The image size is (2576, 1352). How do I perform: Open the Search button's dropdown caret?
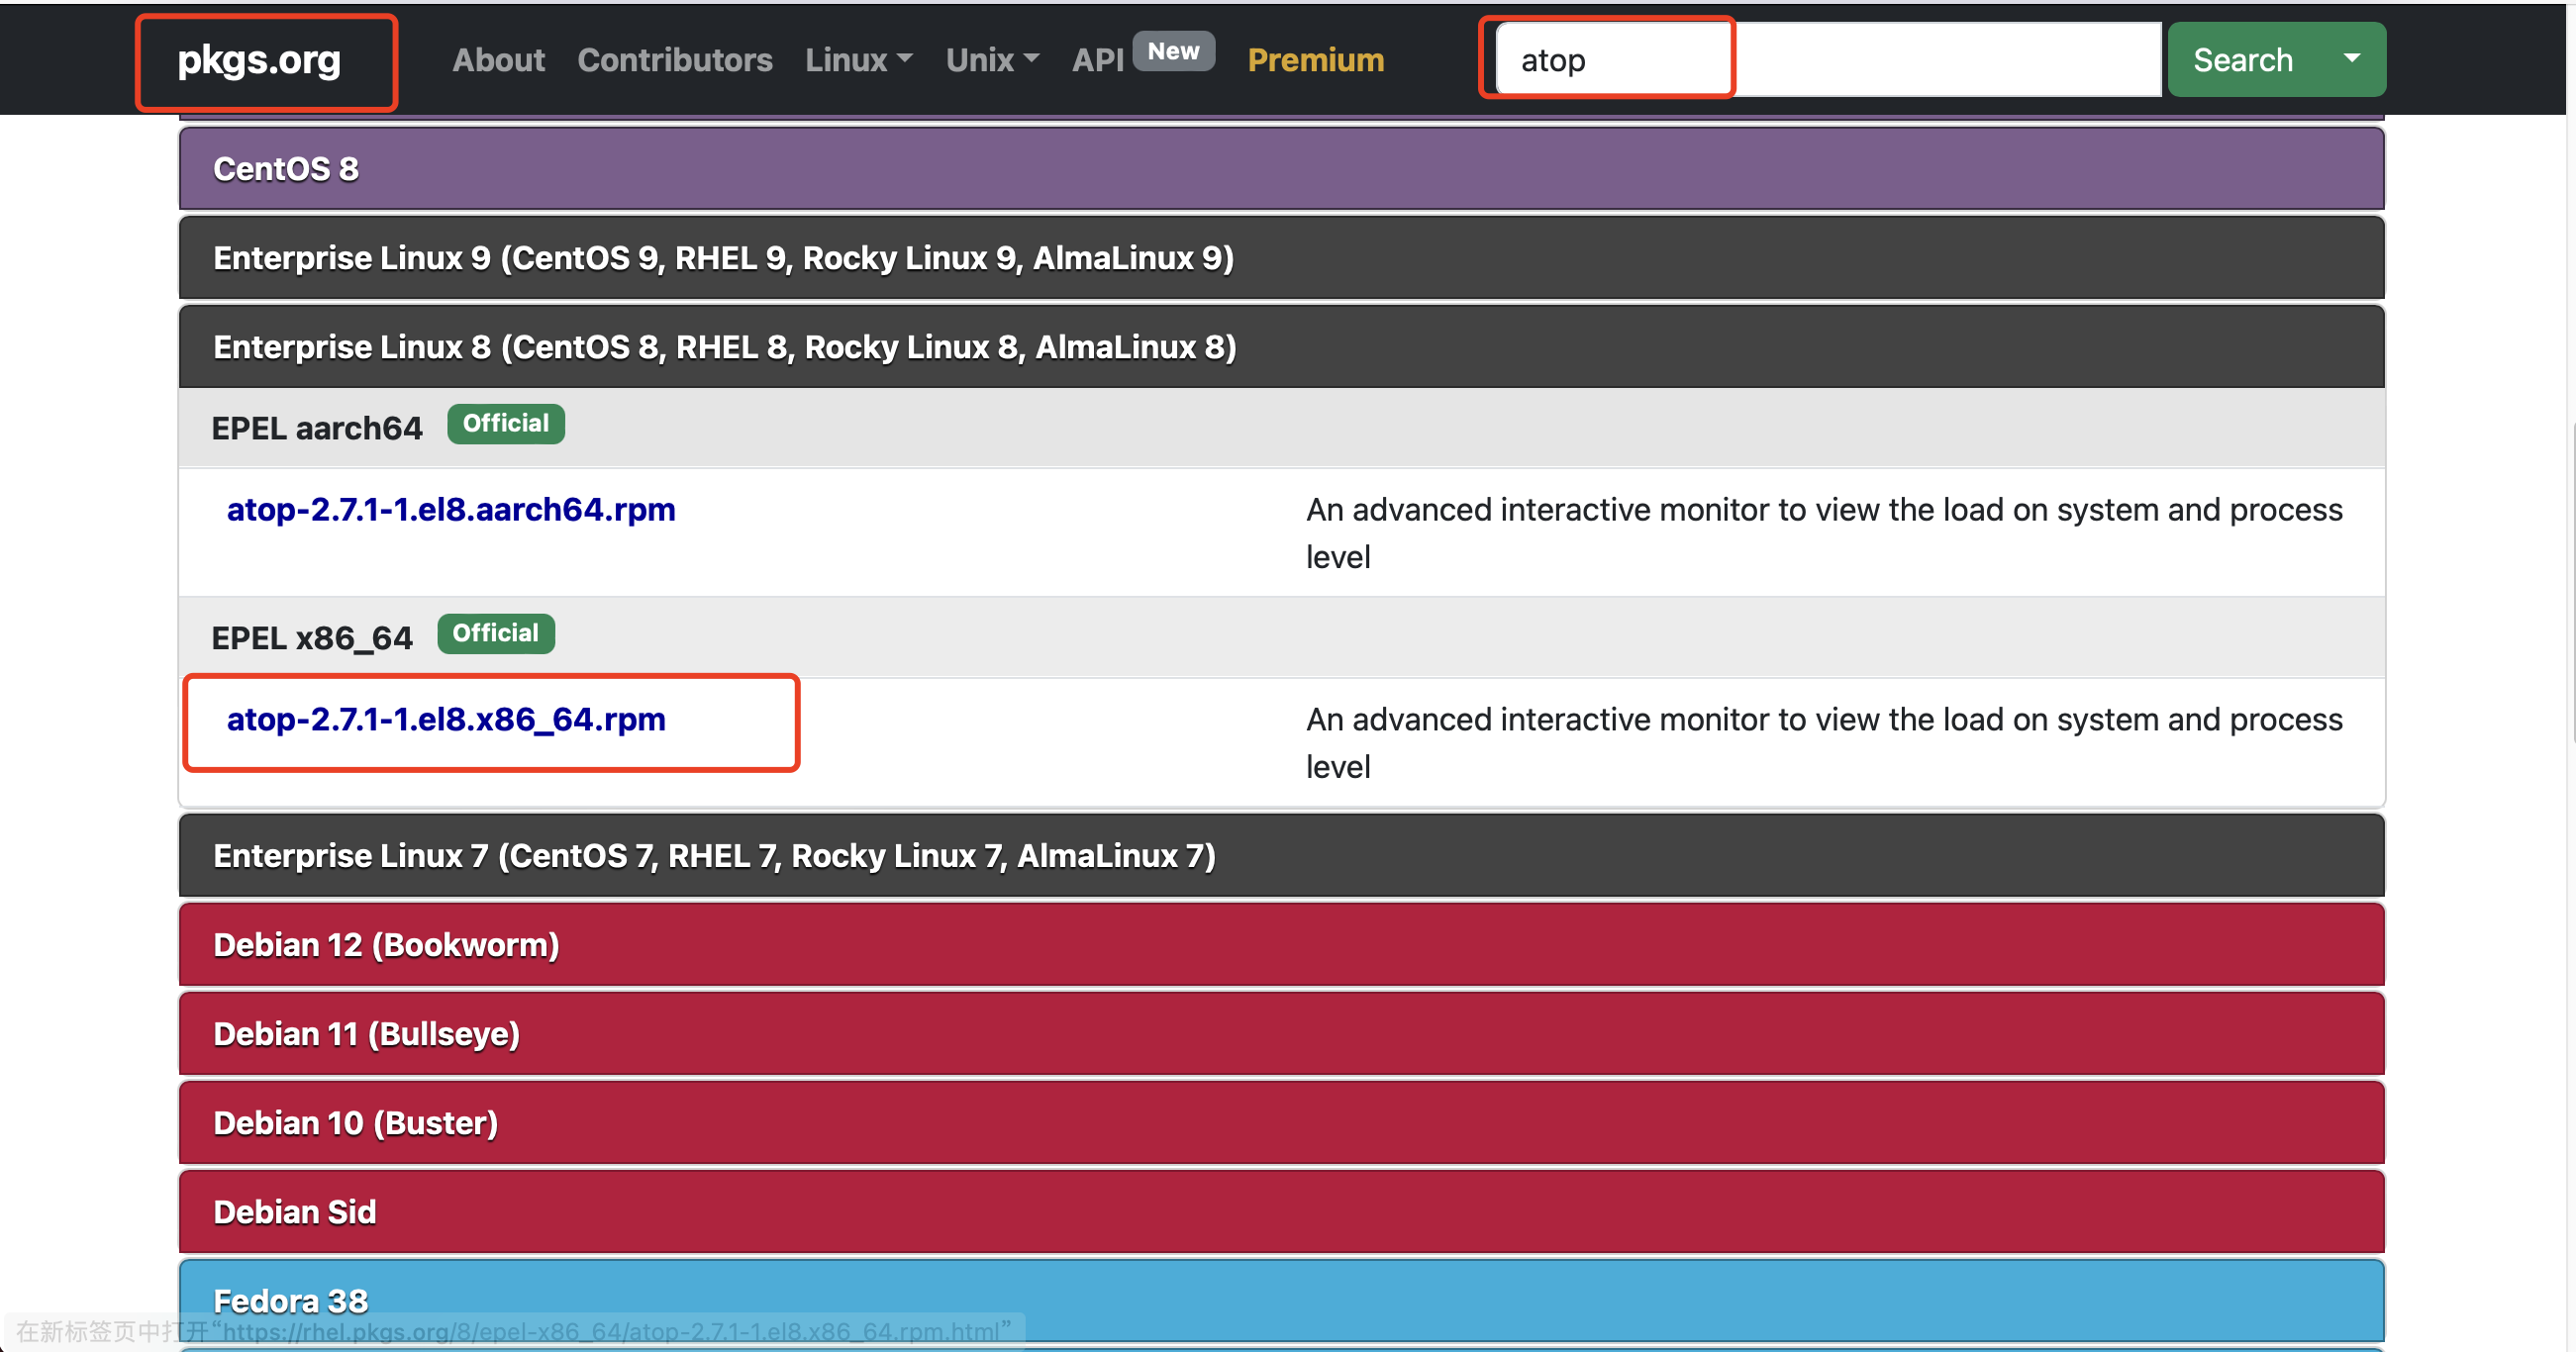pos(2352,60)
